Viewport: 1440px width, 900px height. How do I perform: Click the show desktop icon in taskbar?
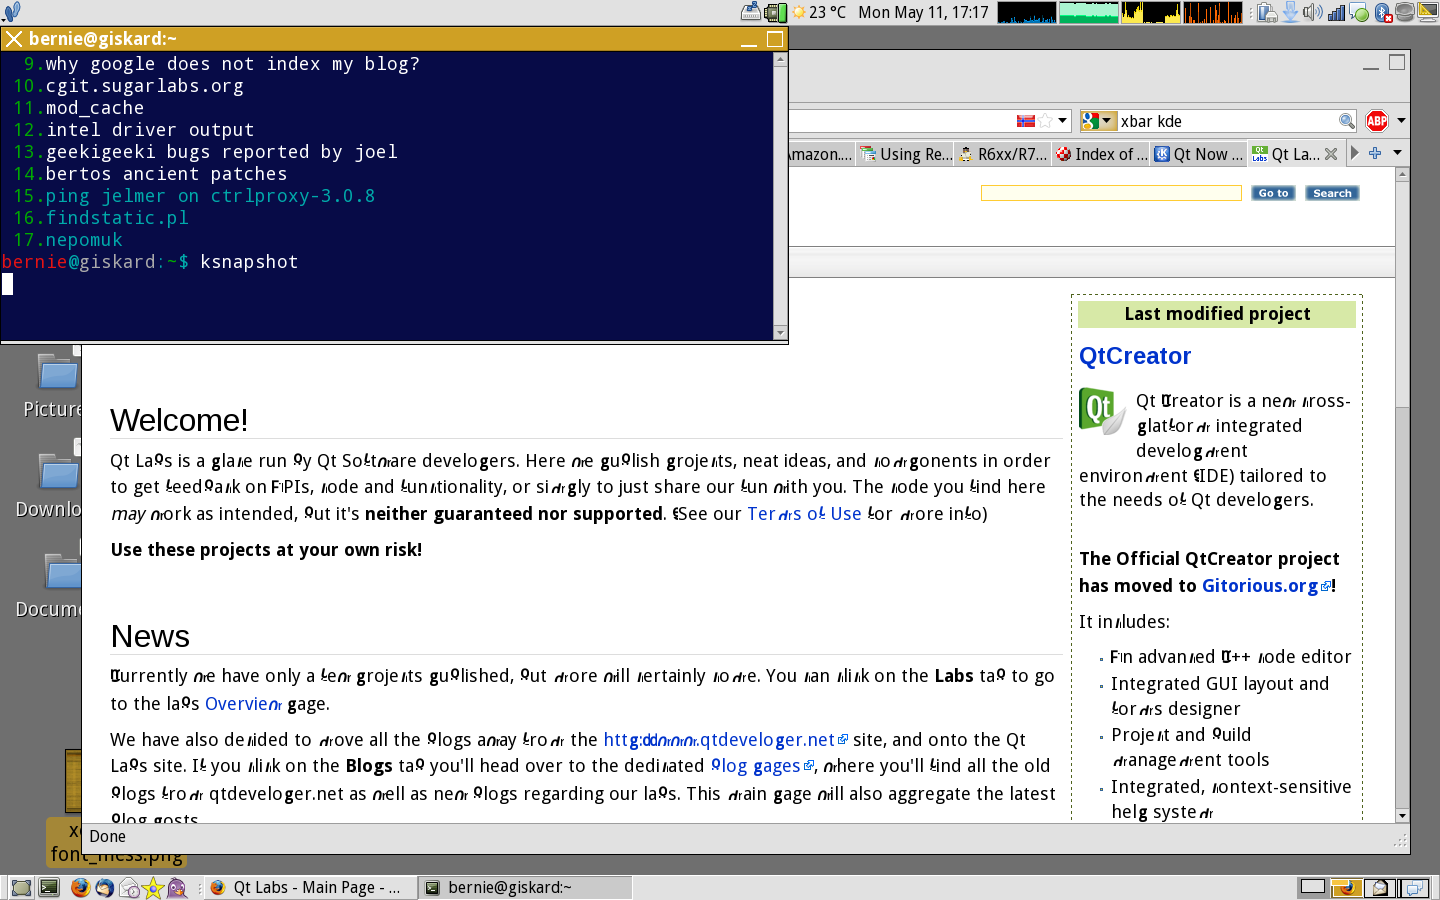coord(21,887)
